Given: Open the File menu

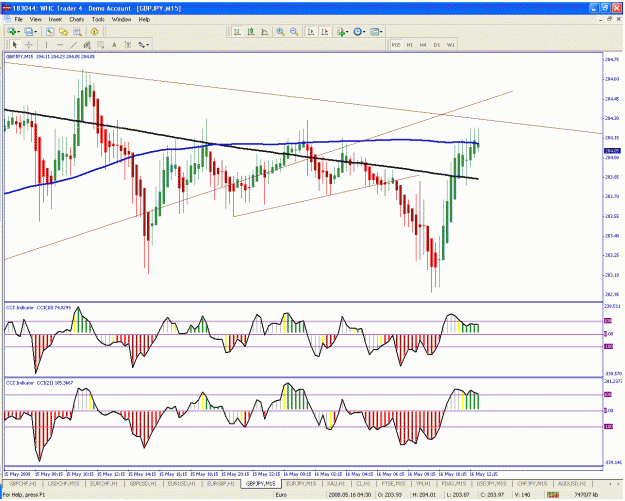Looking at the screenshot, I should (19, 19).
